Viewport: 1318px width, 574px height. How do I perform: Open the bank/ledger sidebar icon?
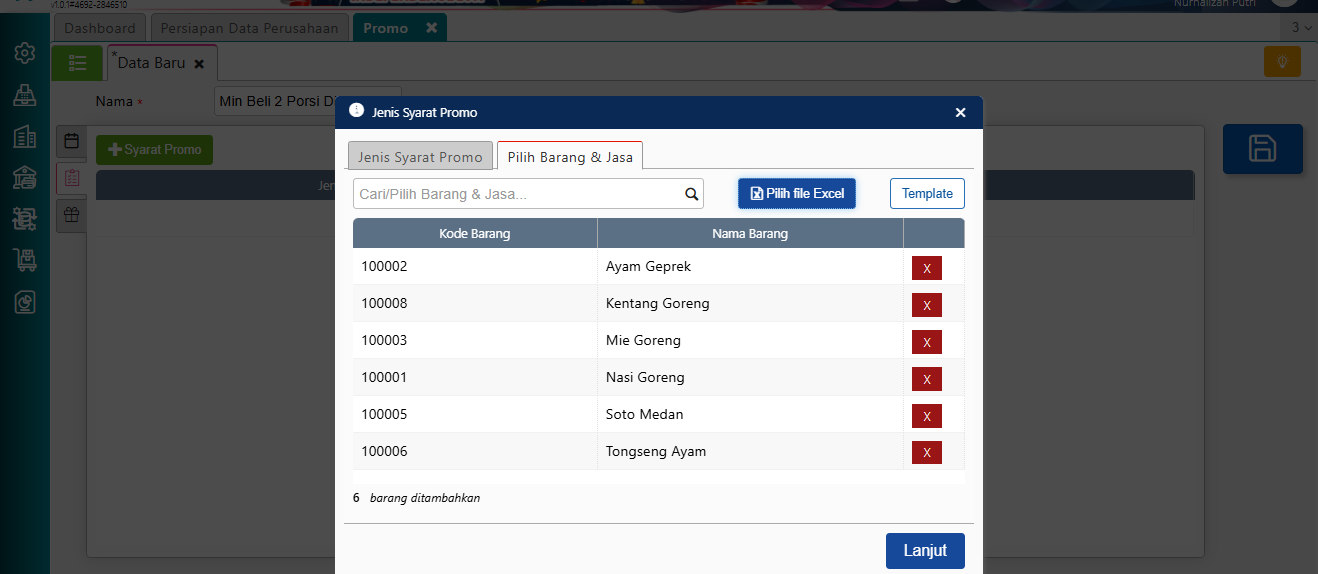(25, 178)
